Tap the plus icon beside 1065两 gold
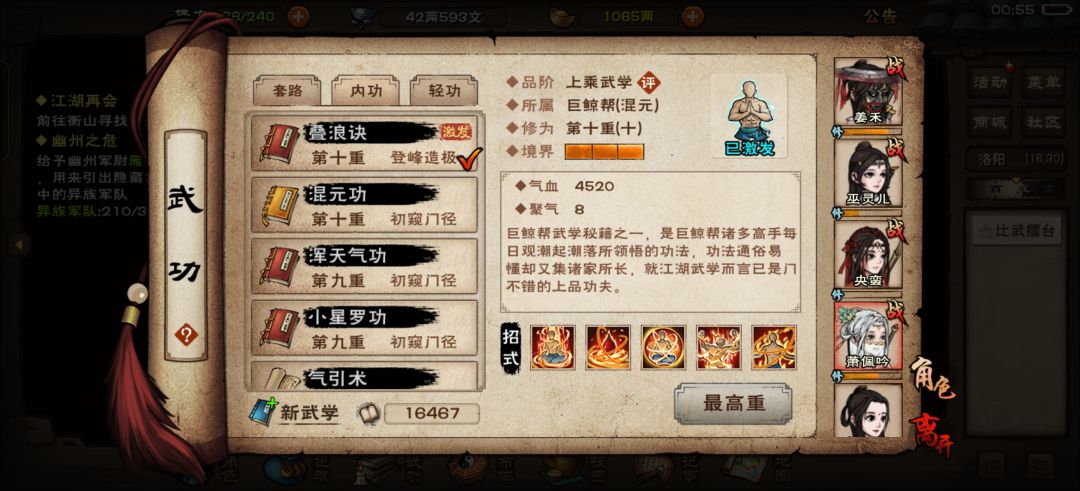1080x491 pixels. [692, 16]
